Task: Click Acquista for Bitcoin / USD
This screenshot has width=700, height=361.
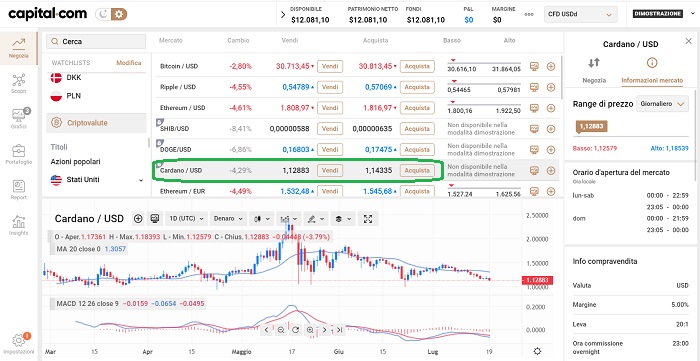Action: click(417, 66)
